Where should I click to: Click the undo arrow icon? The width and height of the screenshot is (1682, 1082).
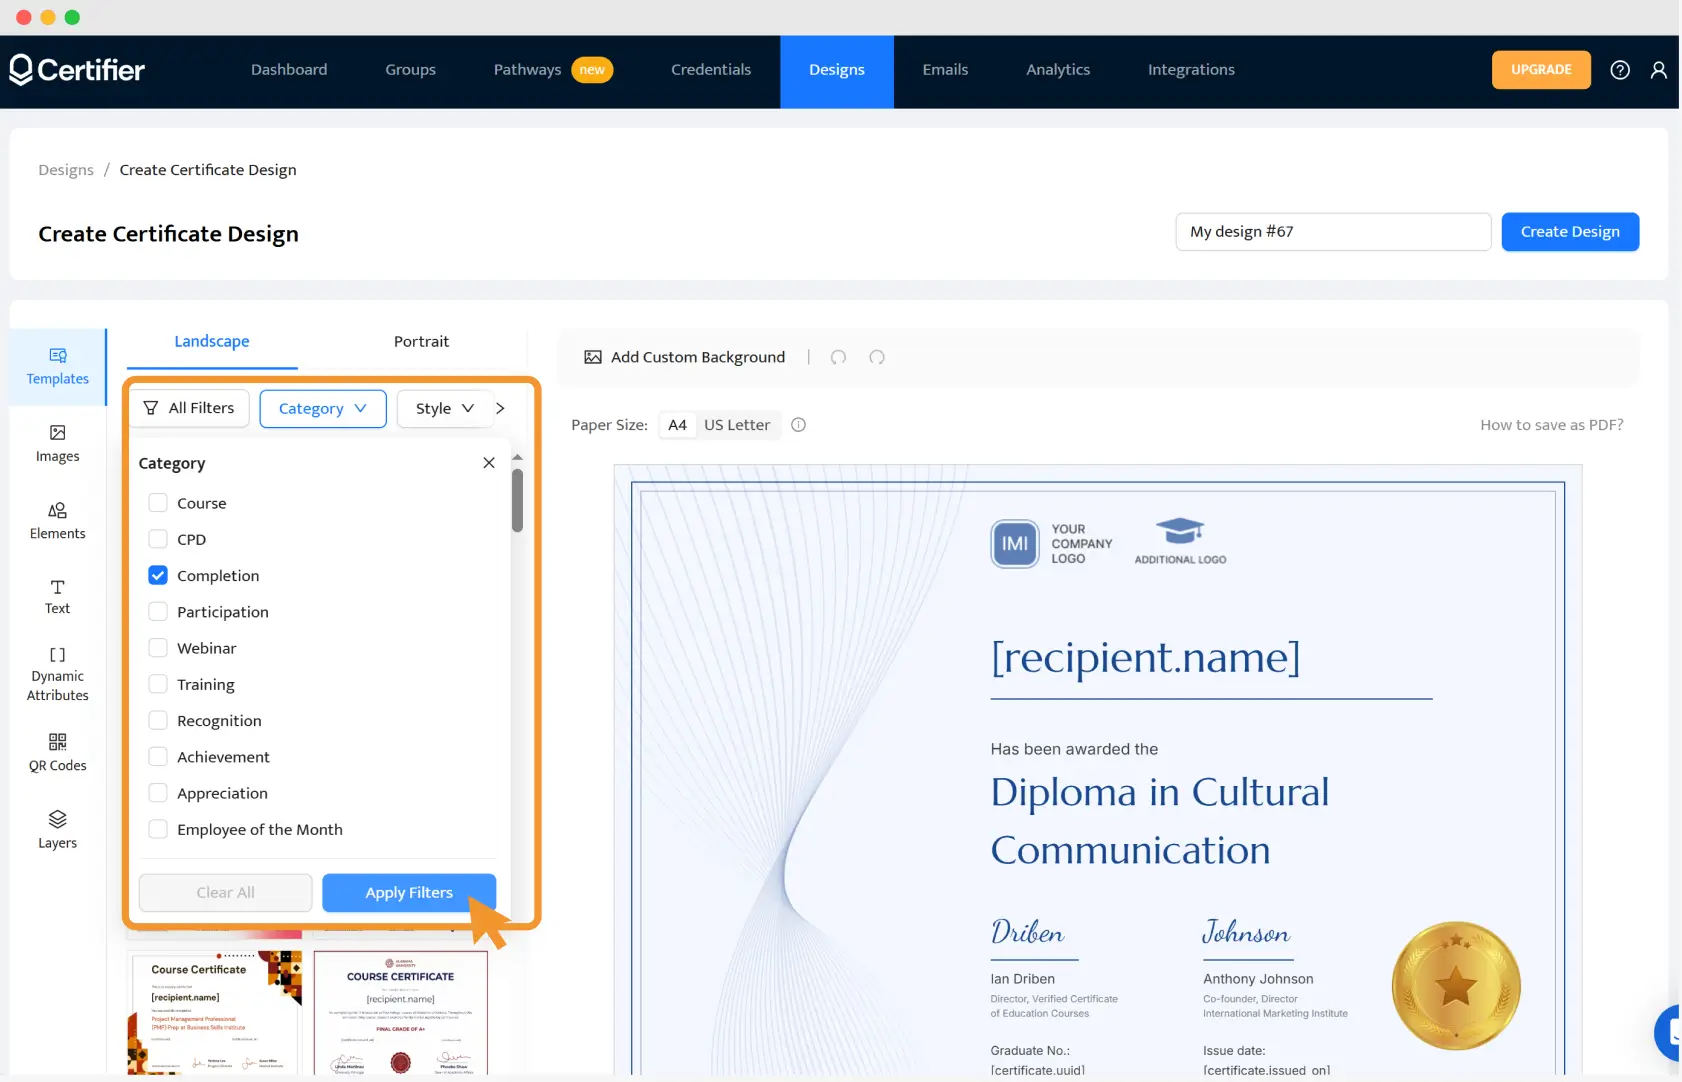pos(838,357)
